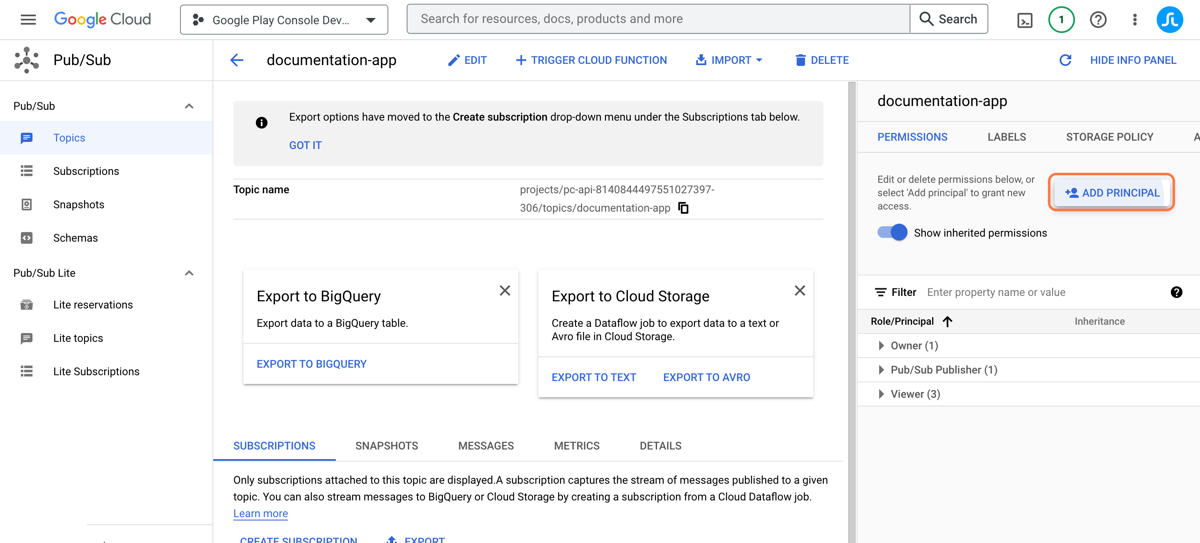1200x543 pixels.
Task: Click GOT IT in the info banner
Action: coord(305,145)
